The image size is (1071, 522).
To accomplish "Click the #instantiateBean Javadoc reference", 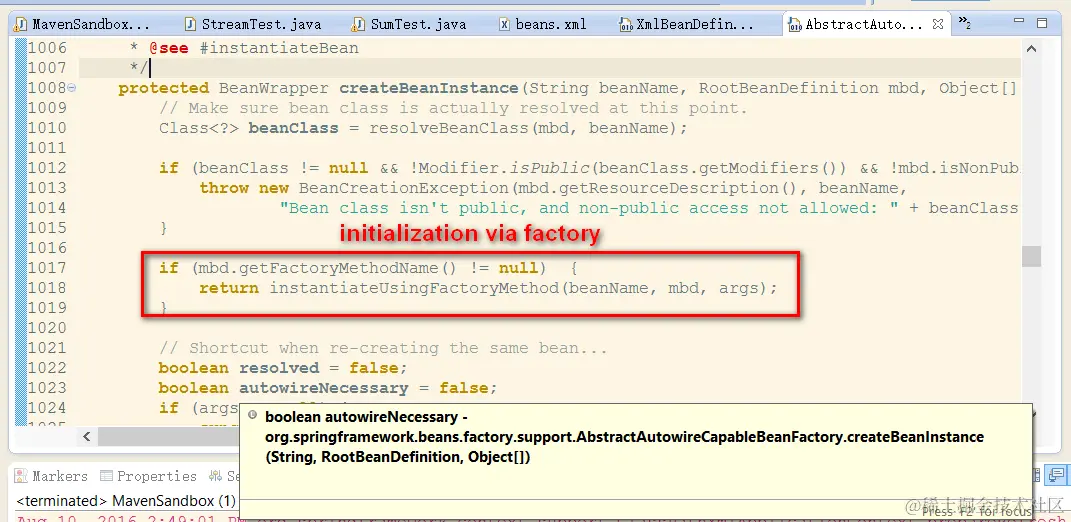I will click(x=278, y=48).
